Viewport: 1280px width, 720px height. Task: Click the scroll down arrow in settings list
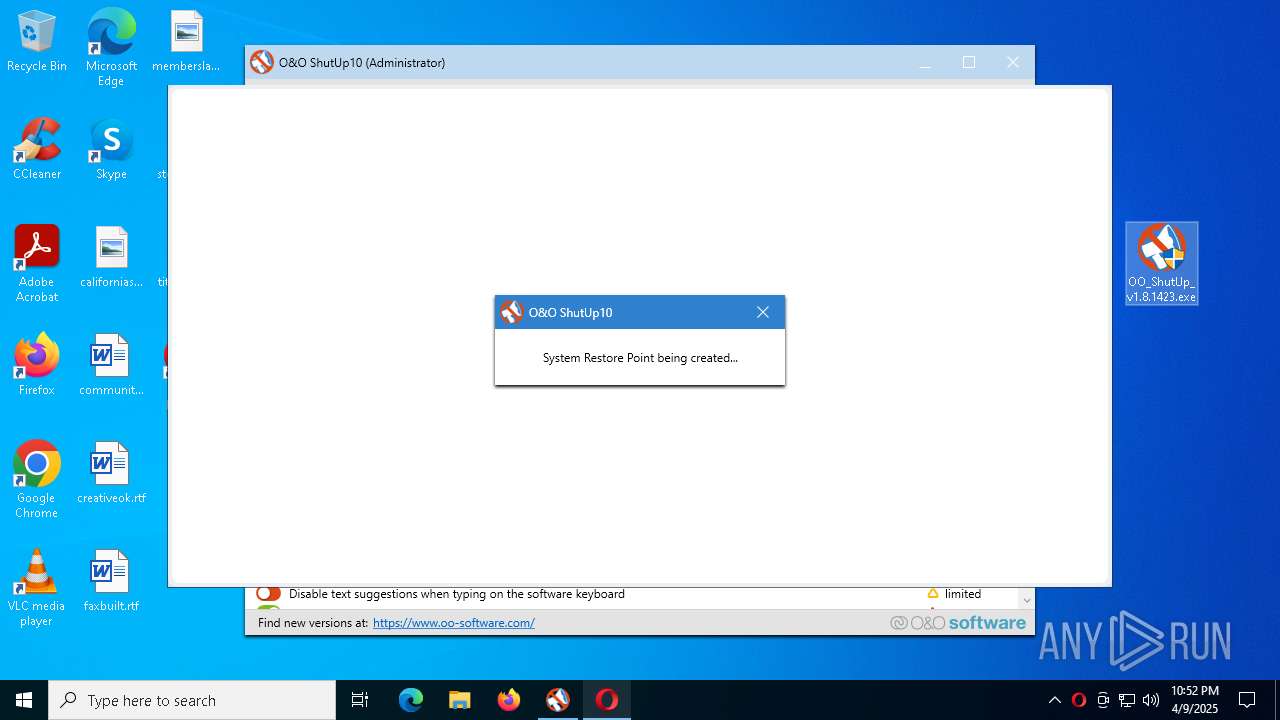coord(1026,600)
